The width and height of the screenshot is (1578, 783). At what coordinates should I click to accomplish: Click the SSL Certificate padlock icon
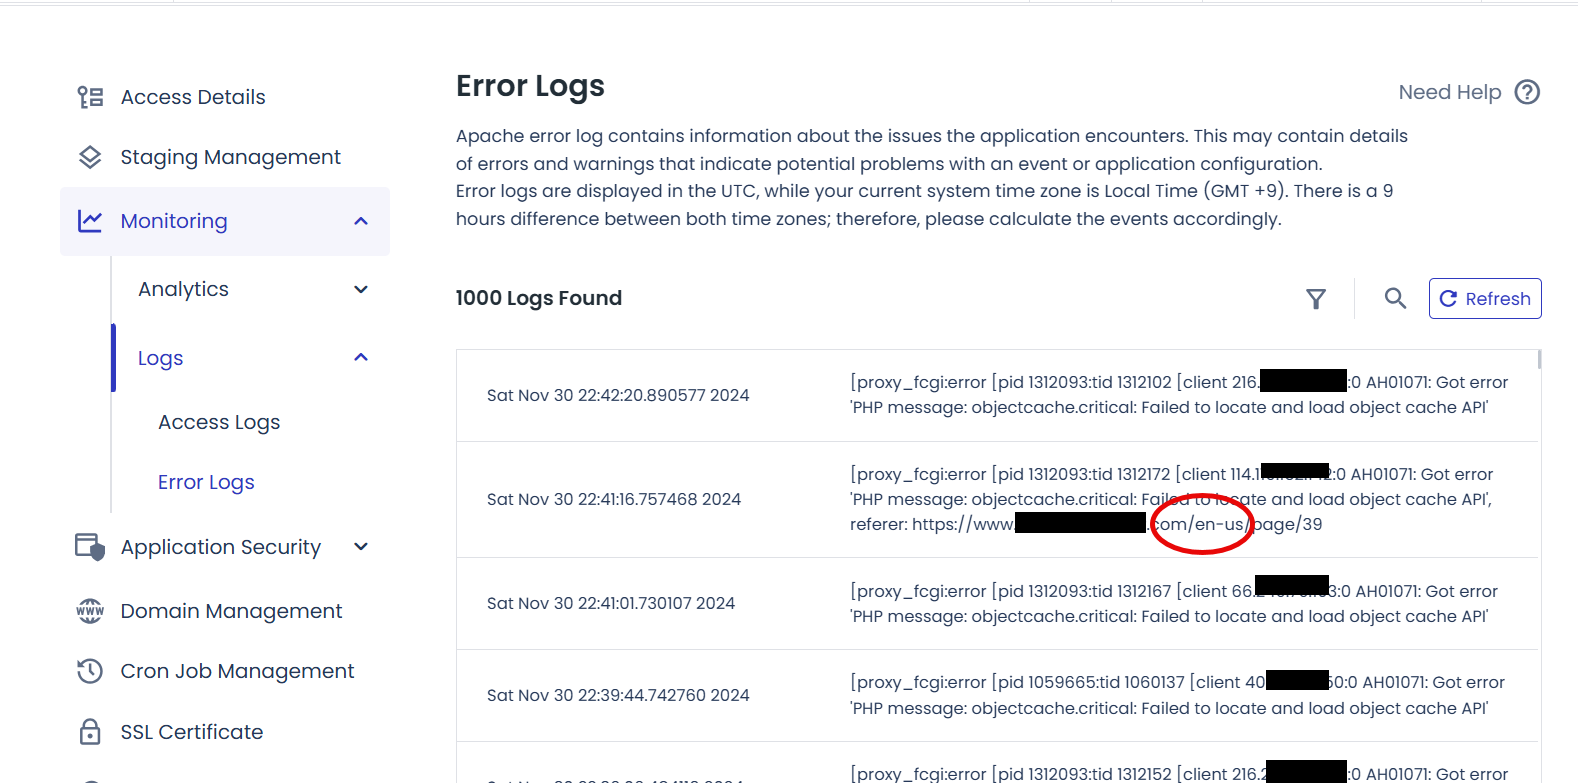click(x=90, y=732)
